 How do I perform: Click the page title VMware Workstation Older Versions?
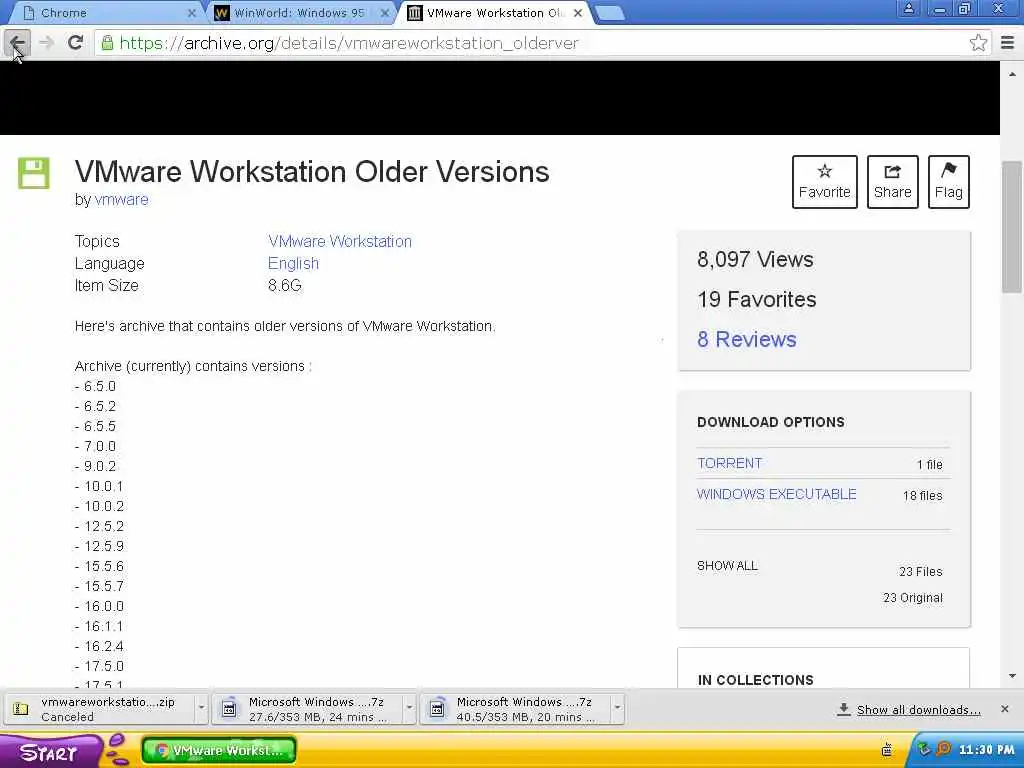coord(312,172)
